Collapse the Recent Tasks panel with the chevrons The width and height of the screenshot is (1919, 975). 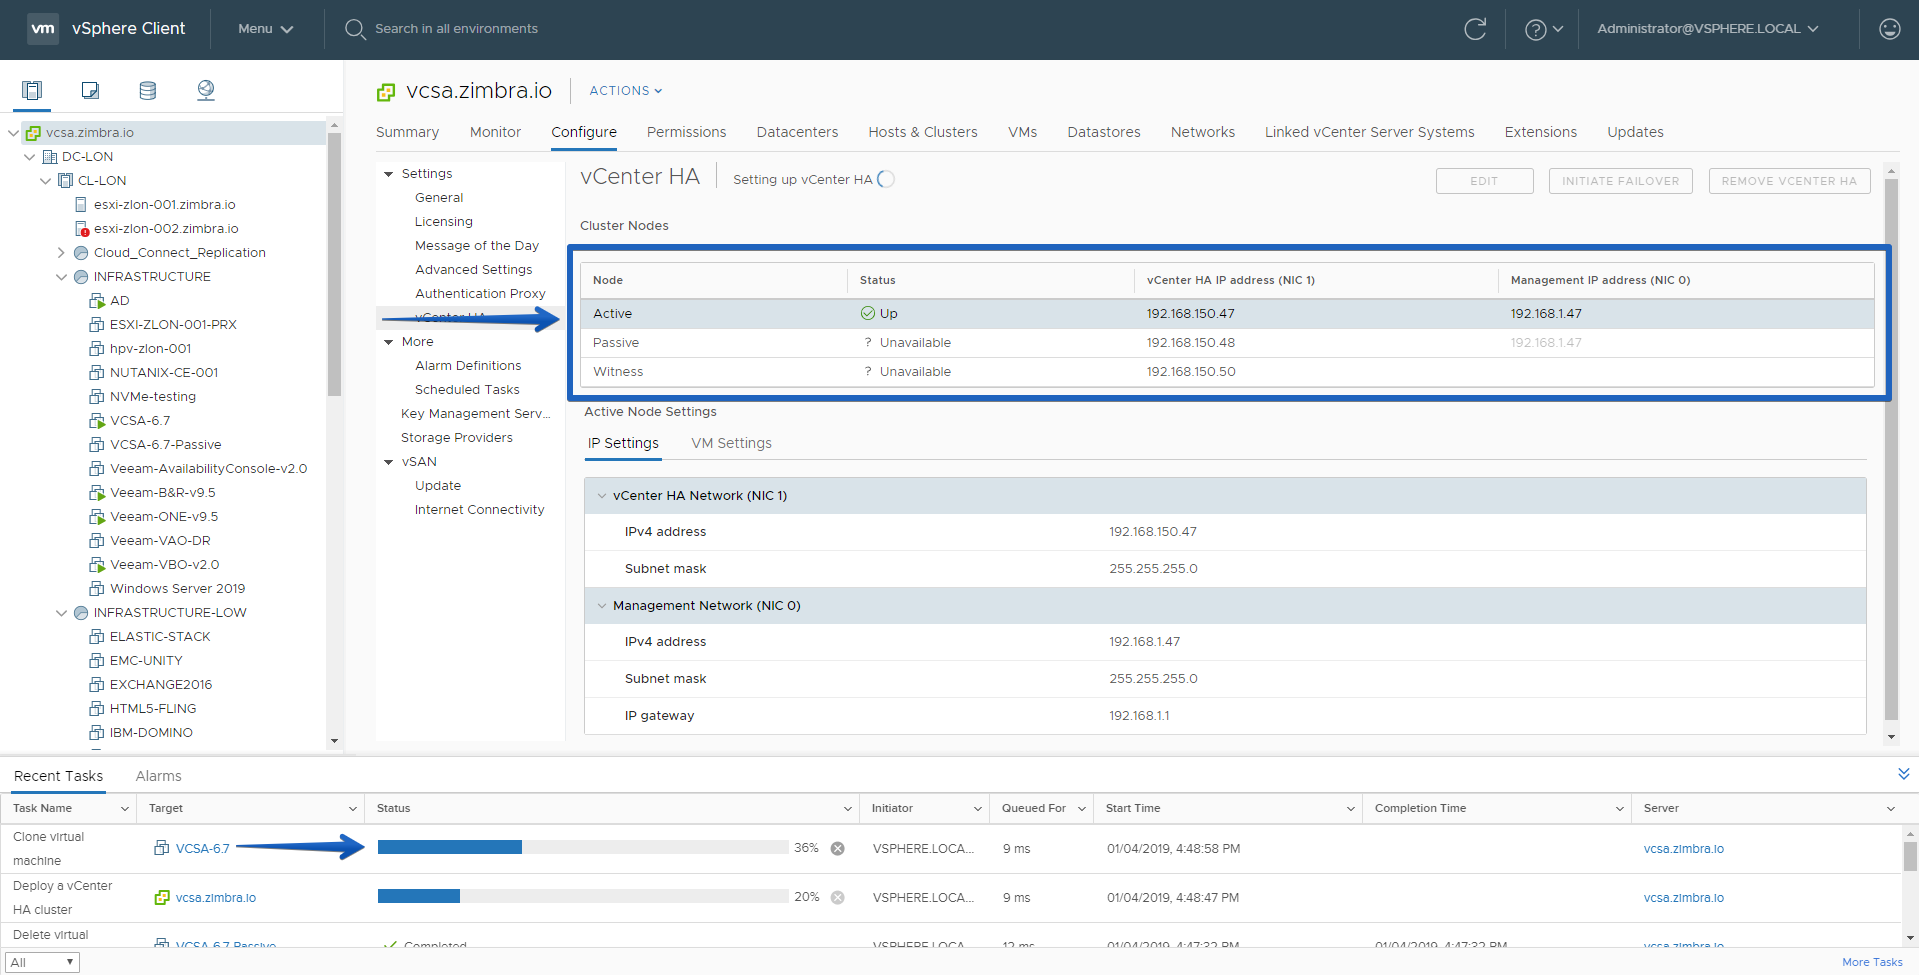coord(1904,774)
